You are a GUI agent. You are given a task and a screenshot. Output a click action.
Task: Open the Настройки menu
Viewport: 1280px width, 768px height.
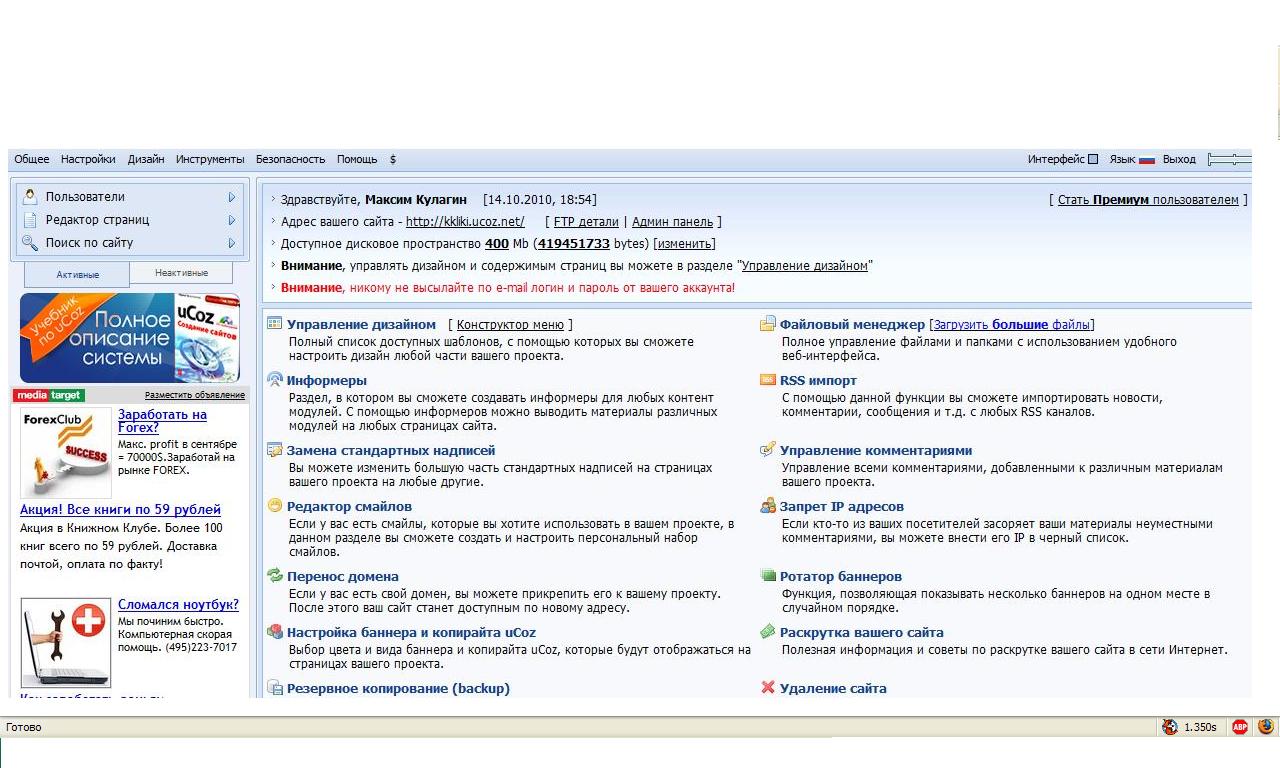(88, 159)
